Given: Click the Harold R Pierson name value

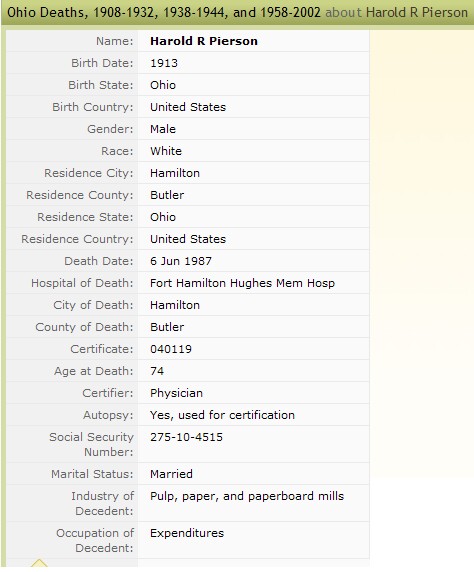Looking at the screenshot, I should point(204,41).
